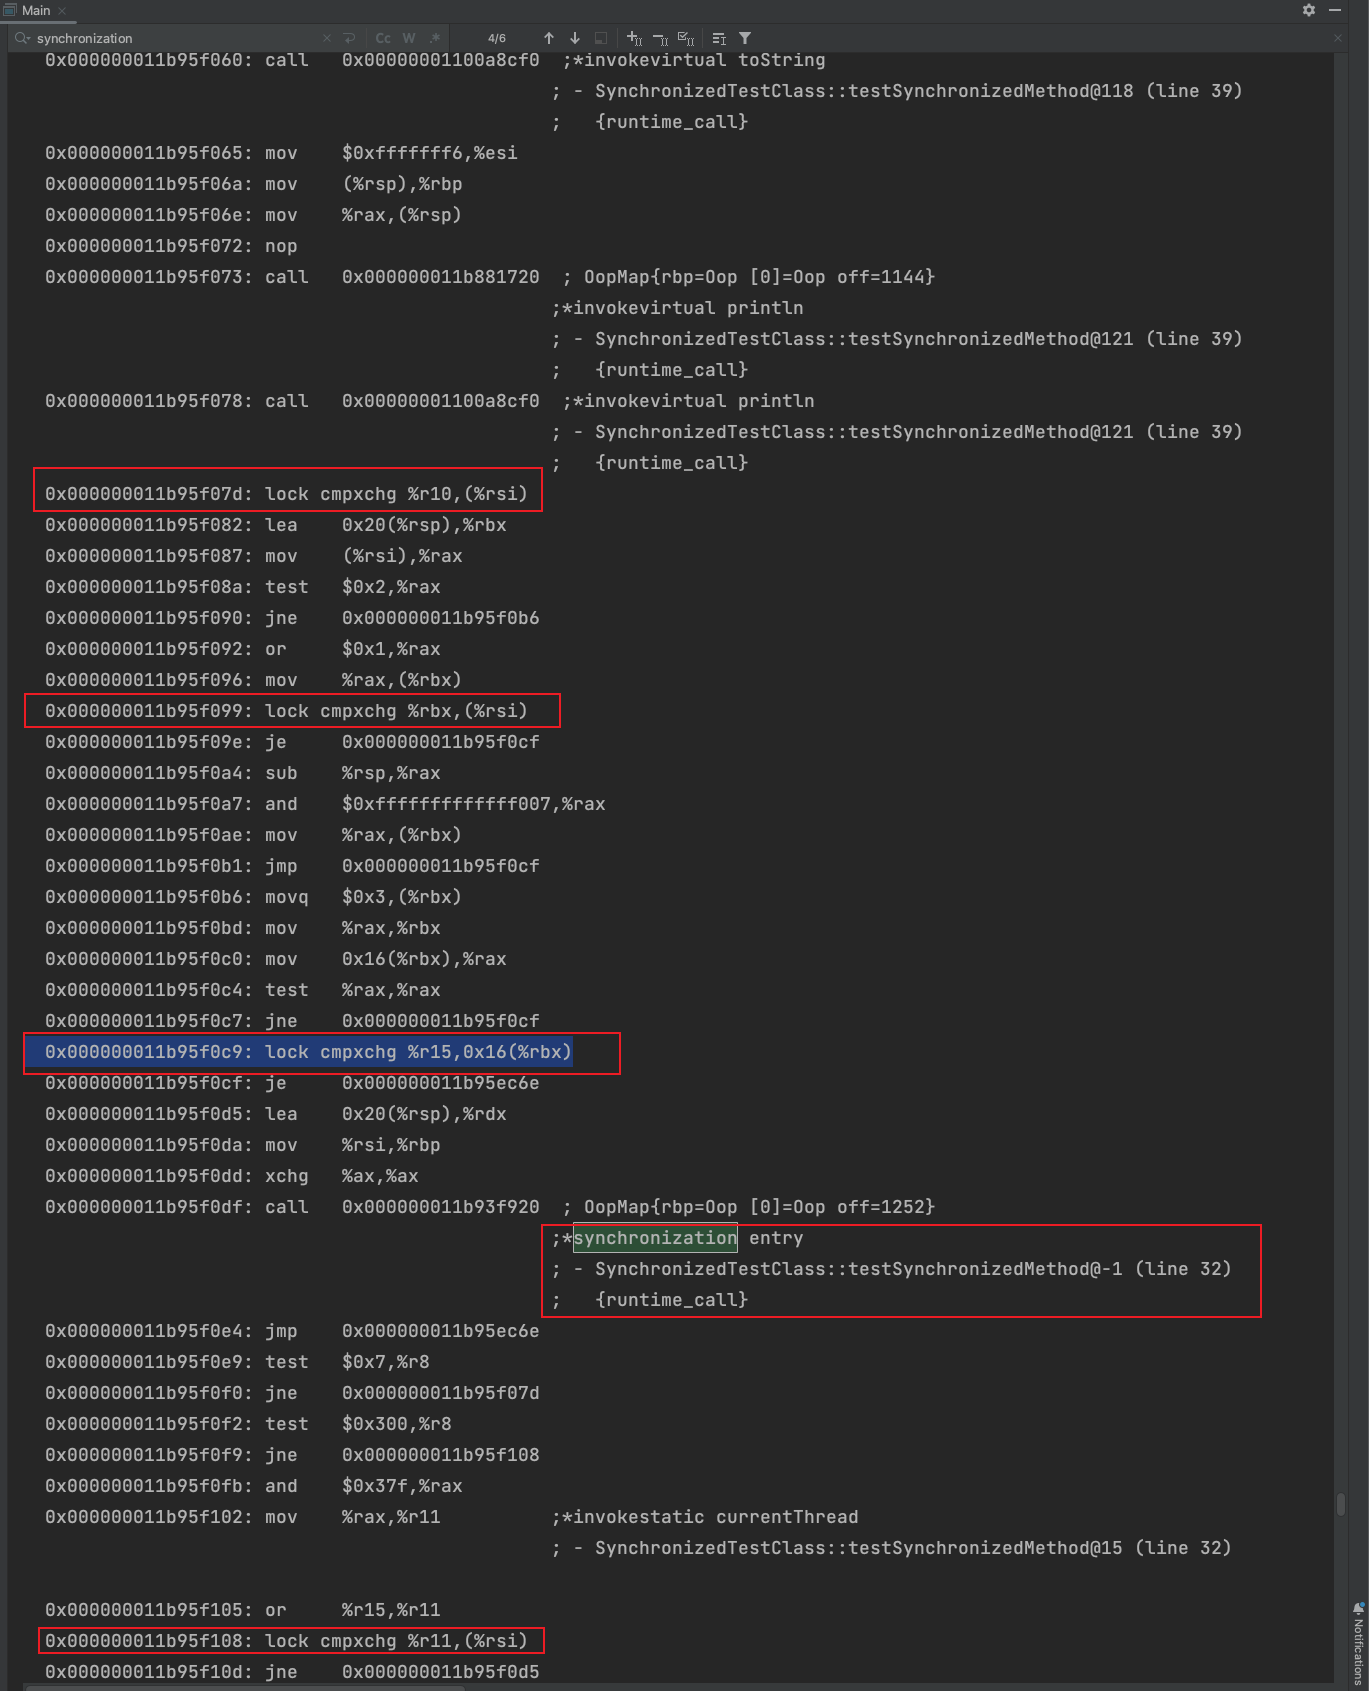Click the vertical scrollbar thumb
Image resolution: width=1369 pixels, height=1691 pixels.
tap(1340, 1503)
